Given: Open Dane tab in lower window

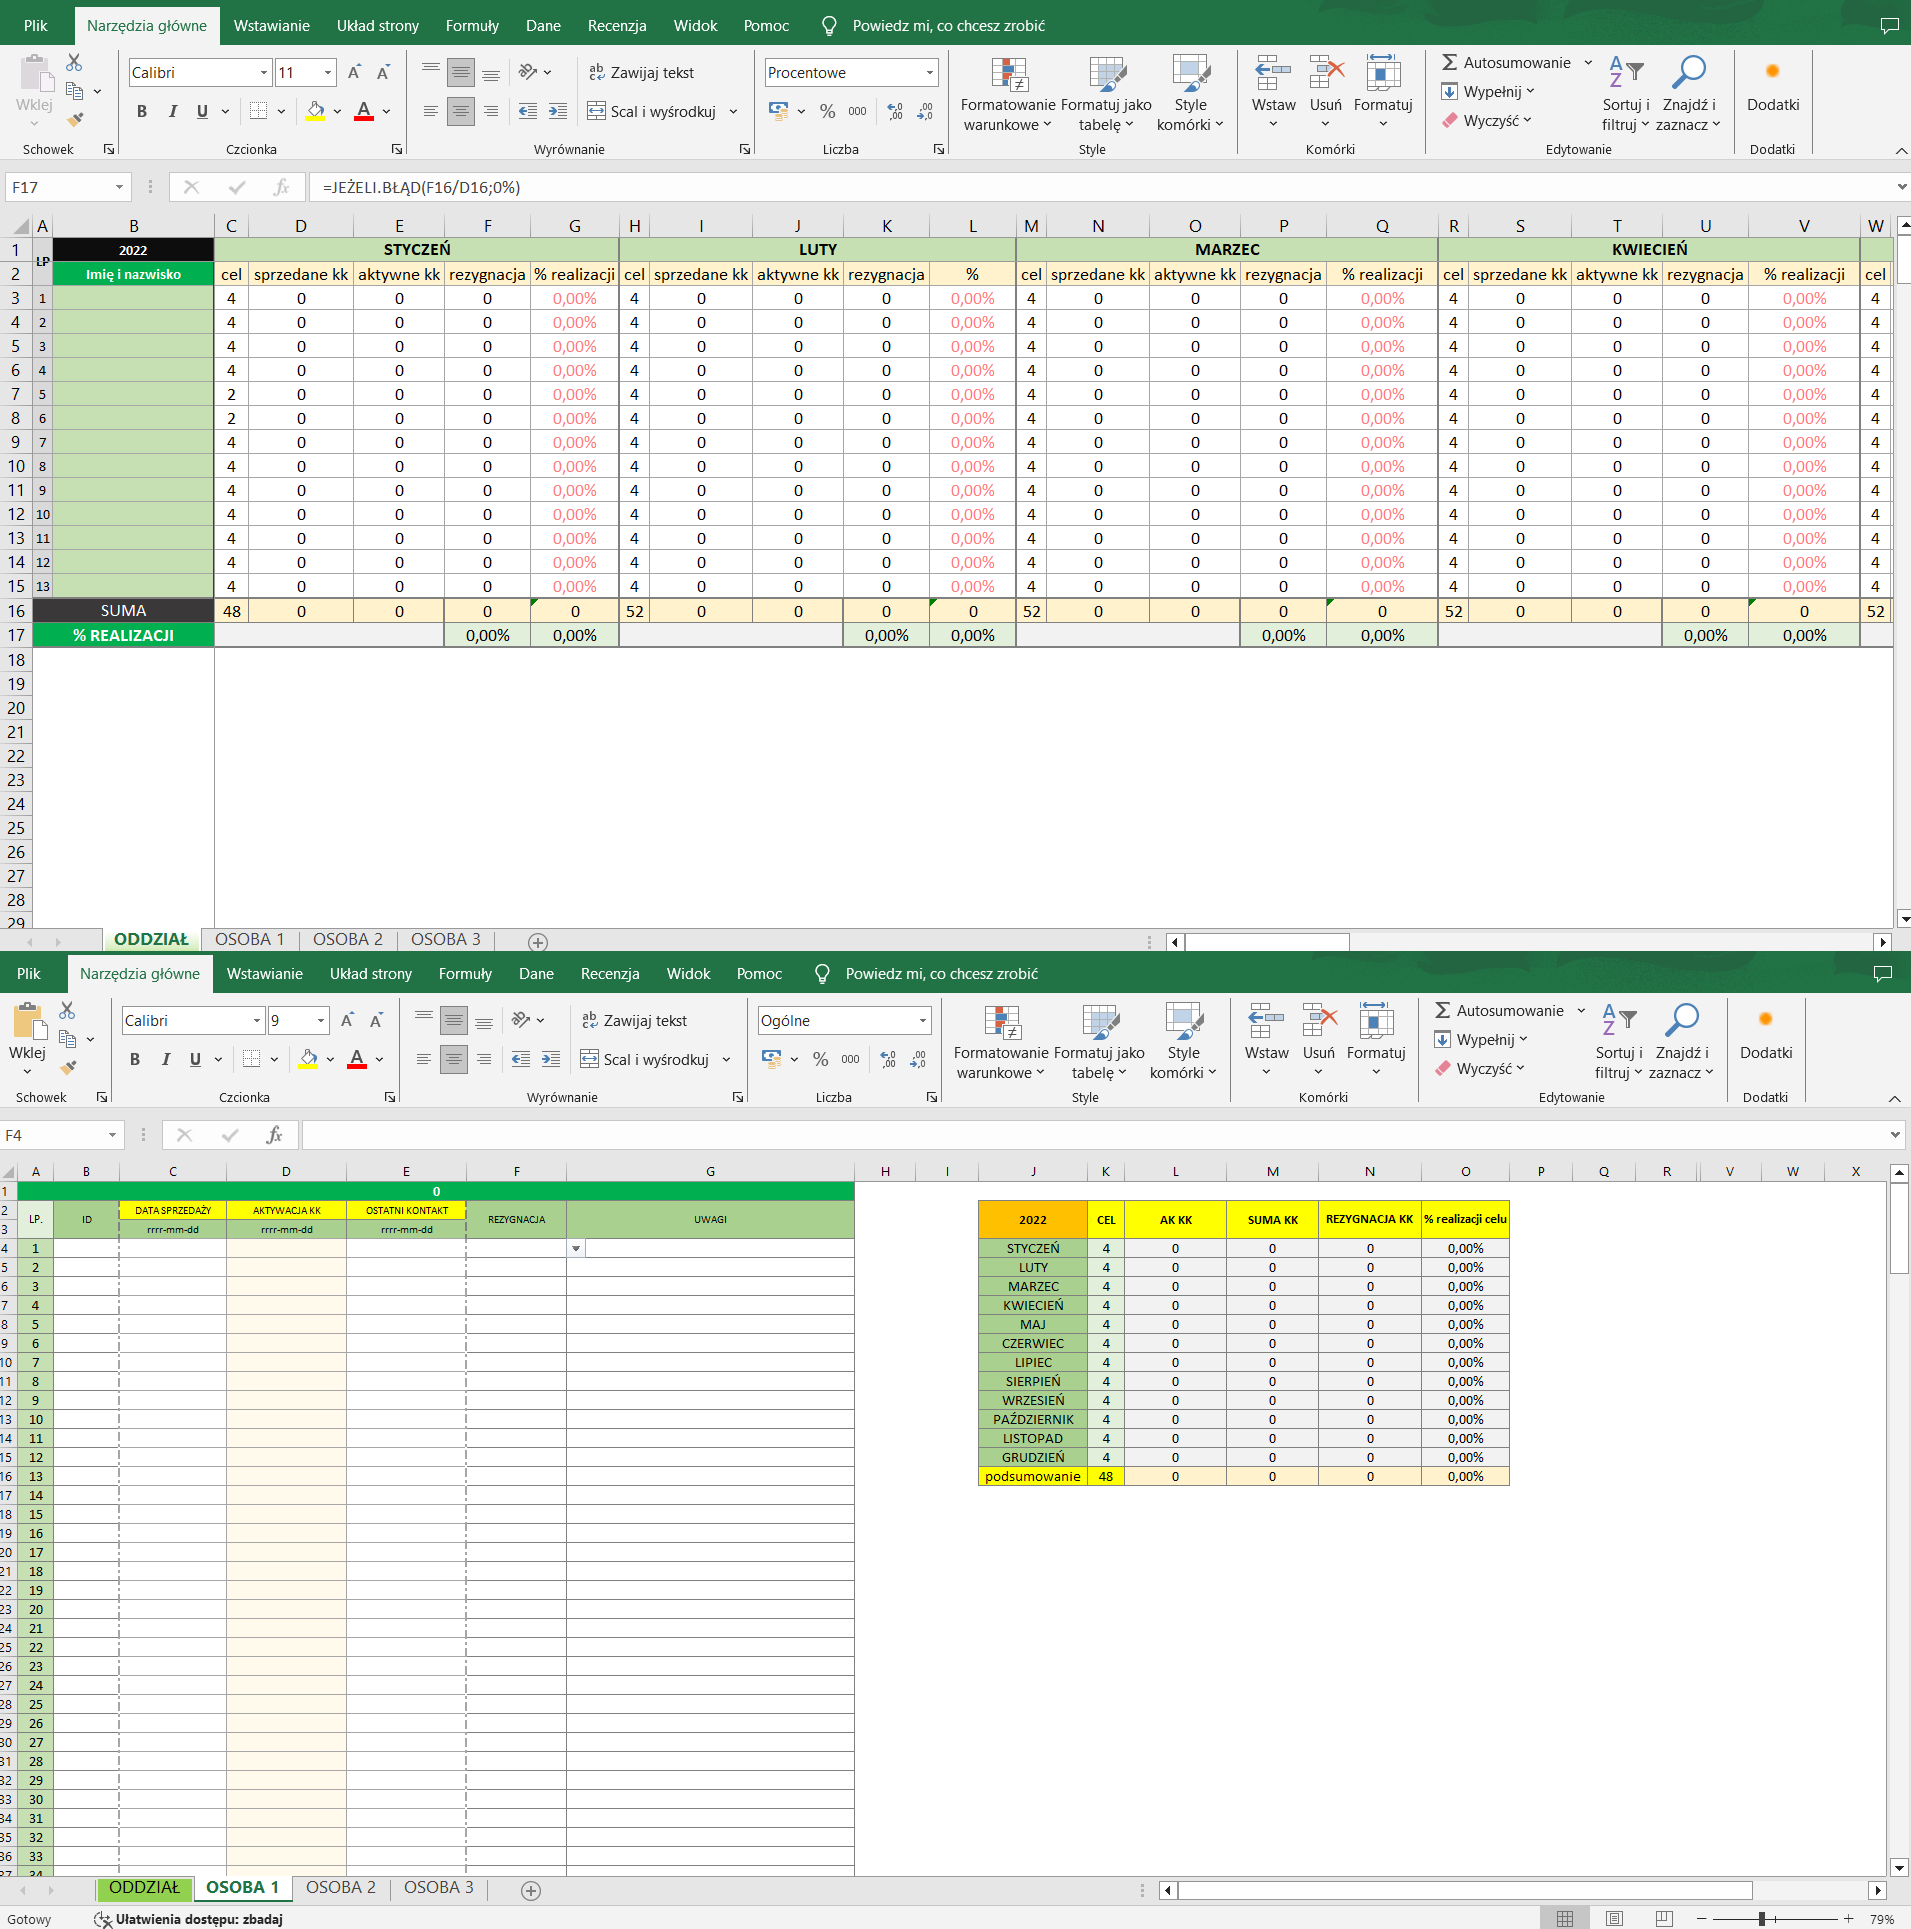Looking at the screenshot, I should 536,974.
